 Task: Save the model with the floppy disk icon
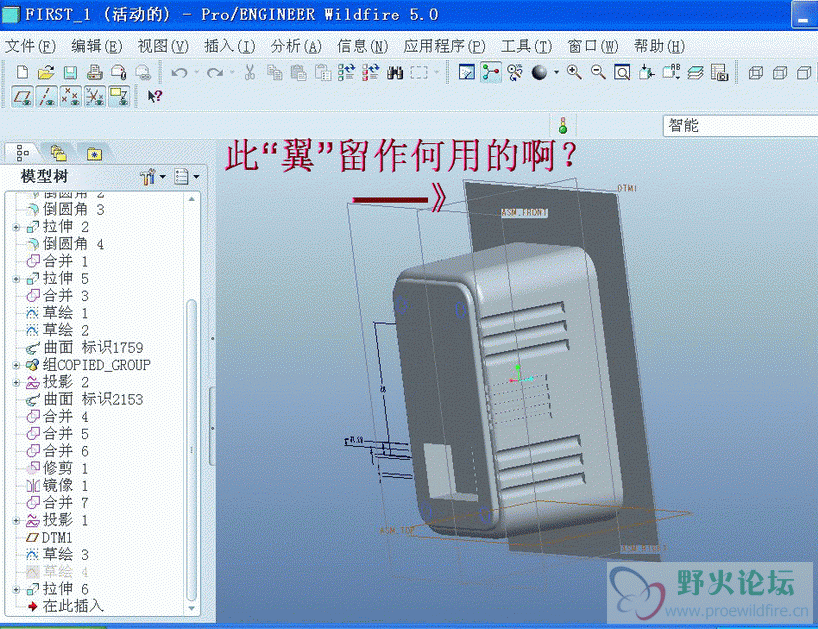tap(70, 72)
